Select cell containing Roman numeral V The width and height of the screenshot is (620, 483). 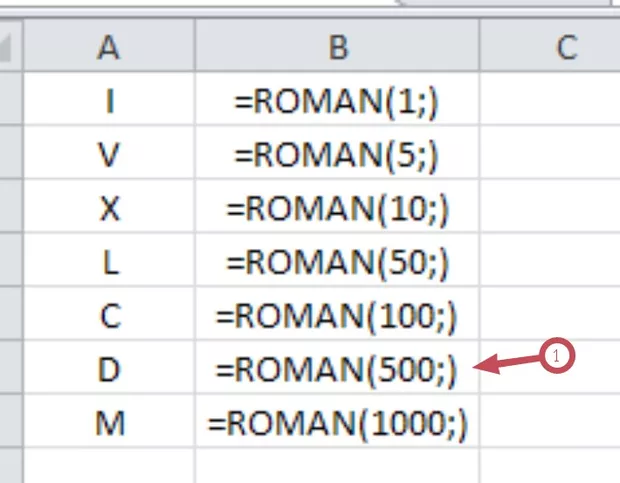tap(109, 155)
